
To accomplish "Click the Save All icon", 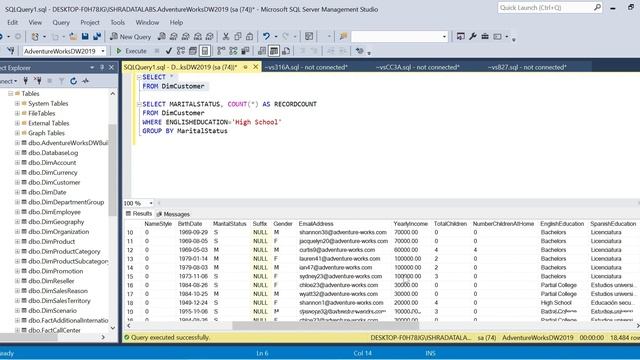I will 97,37.
